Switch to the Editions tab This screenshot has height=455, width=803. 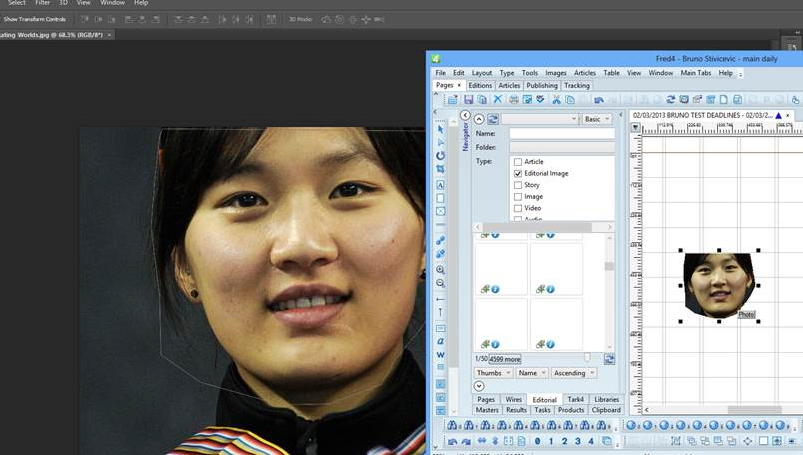pyautogui.click(x=480, y=86)
